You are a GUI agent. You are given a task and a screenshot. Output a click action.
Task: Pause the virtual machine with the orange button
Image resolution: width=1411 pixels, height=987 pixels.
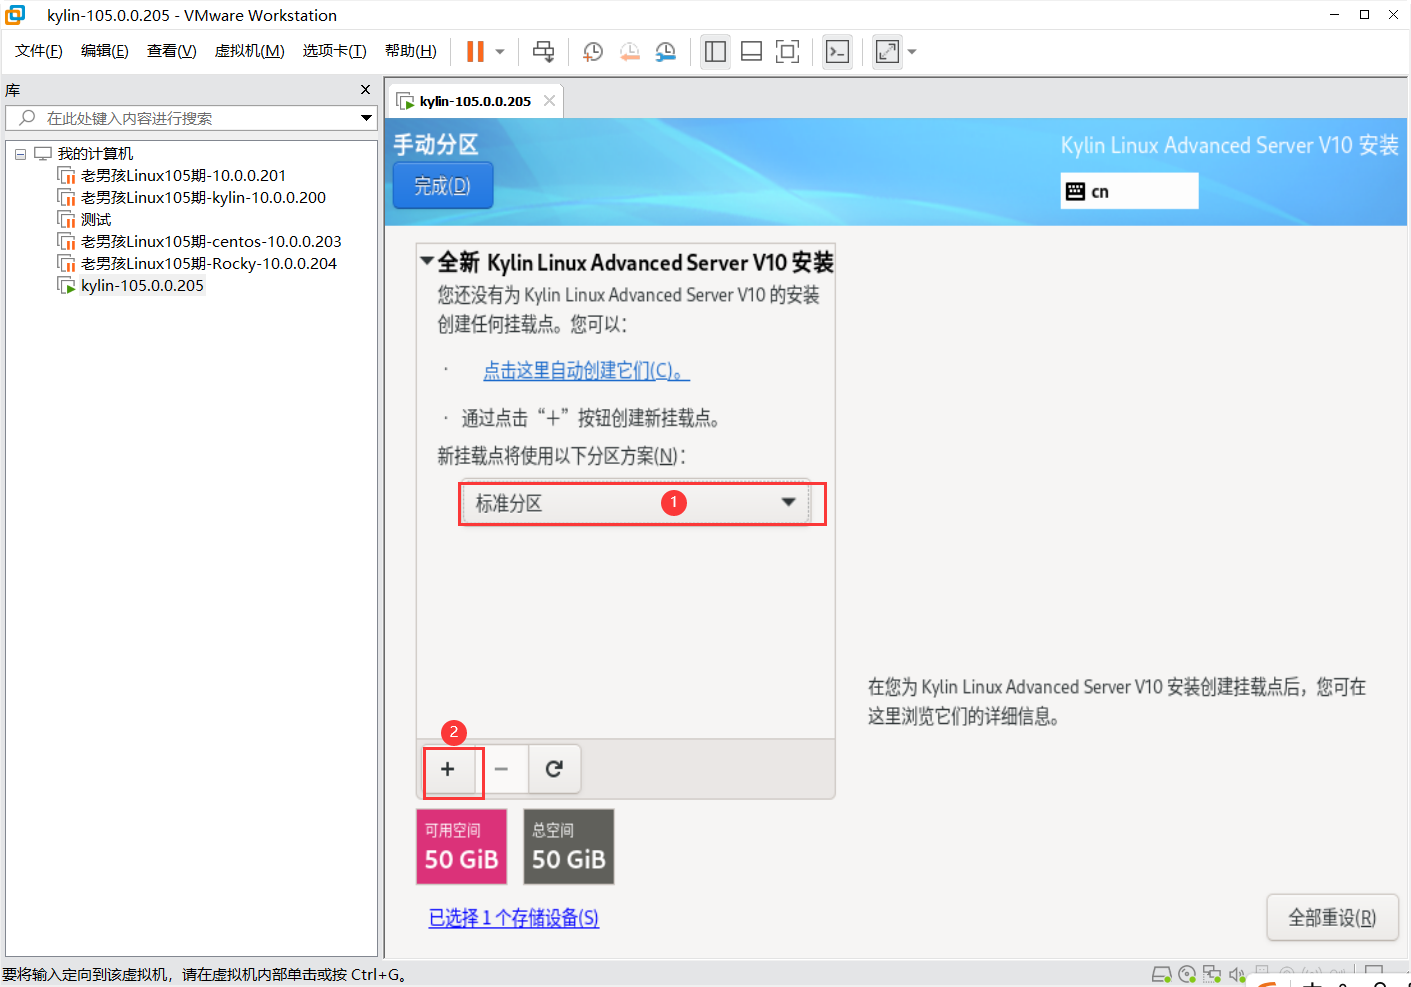coord(475,51)
